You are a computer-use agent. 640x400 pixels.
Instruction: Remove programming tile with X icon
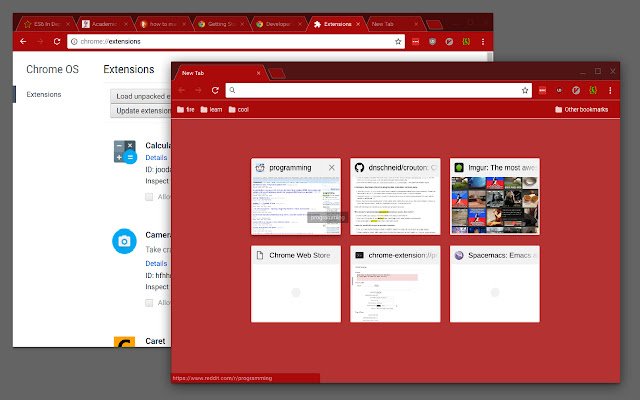click(332, 168)
